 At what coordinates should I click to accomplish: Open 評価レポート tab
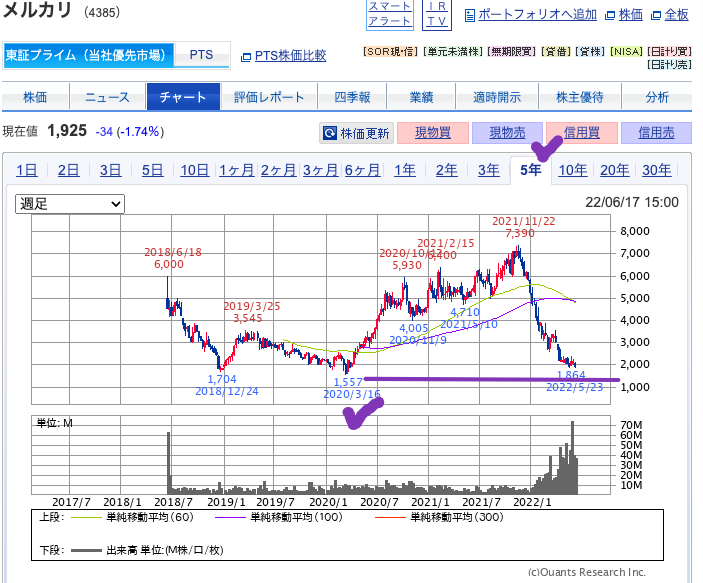269,96
